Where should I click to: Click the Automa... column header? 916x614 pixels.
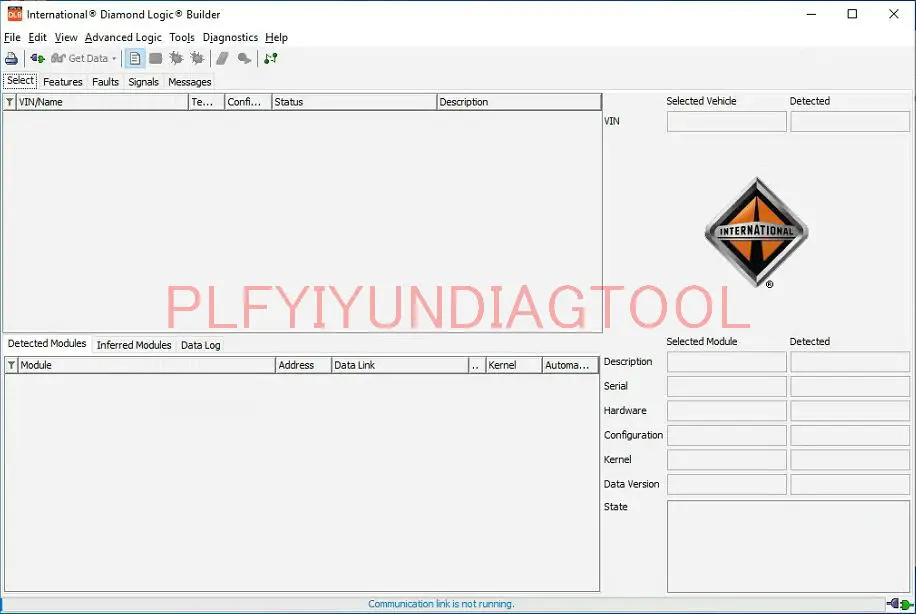click(x=570, y=365)
